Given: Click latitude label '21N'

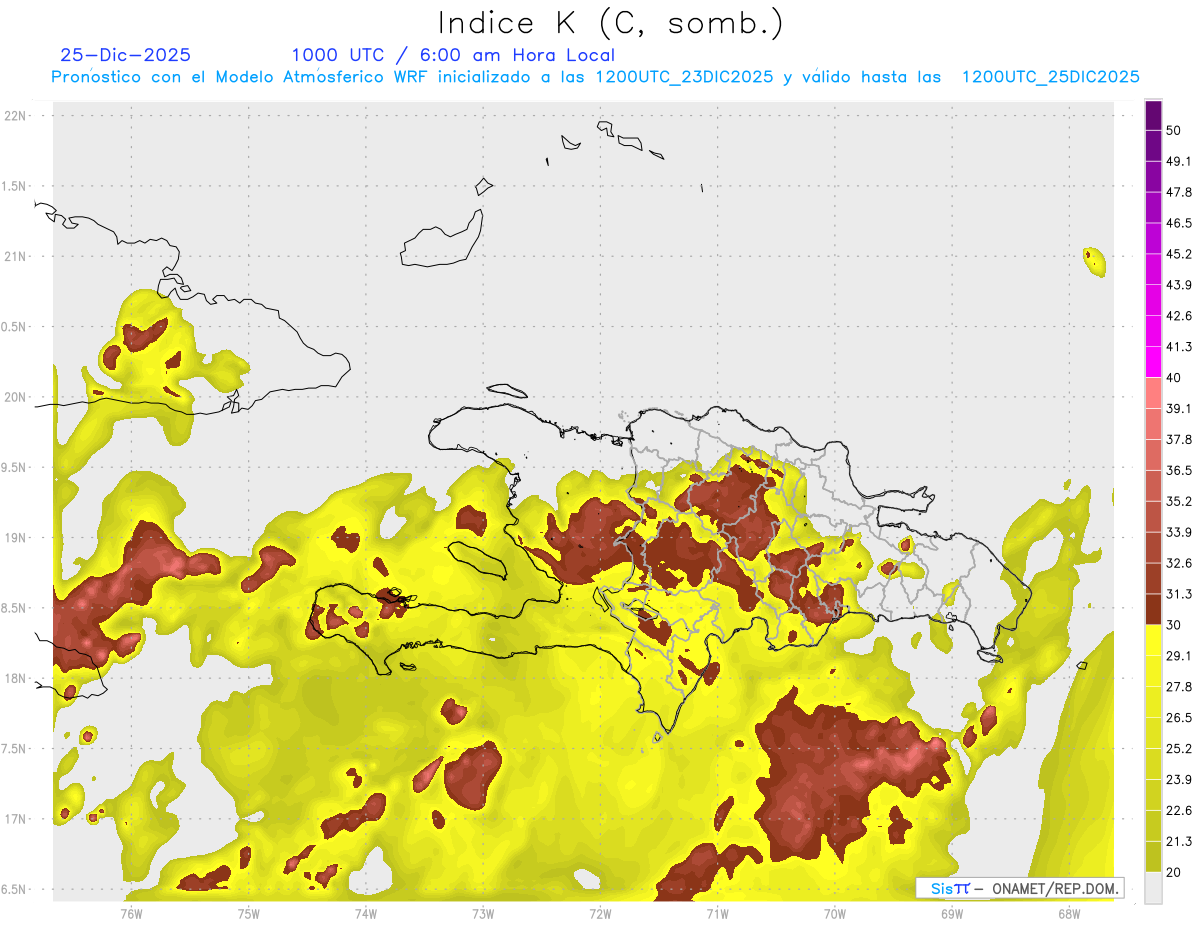Looking at the screenshot, I should pyautogui.click(x=17, y=256).
